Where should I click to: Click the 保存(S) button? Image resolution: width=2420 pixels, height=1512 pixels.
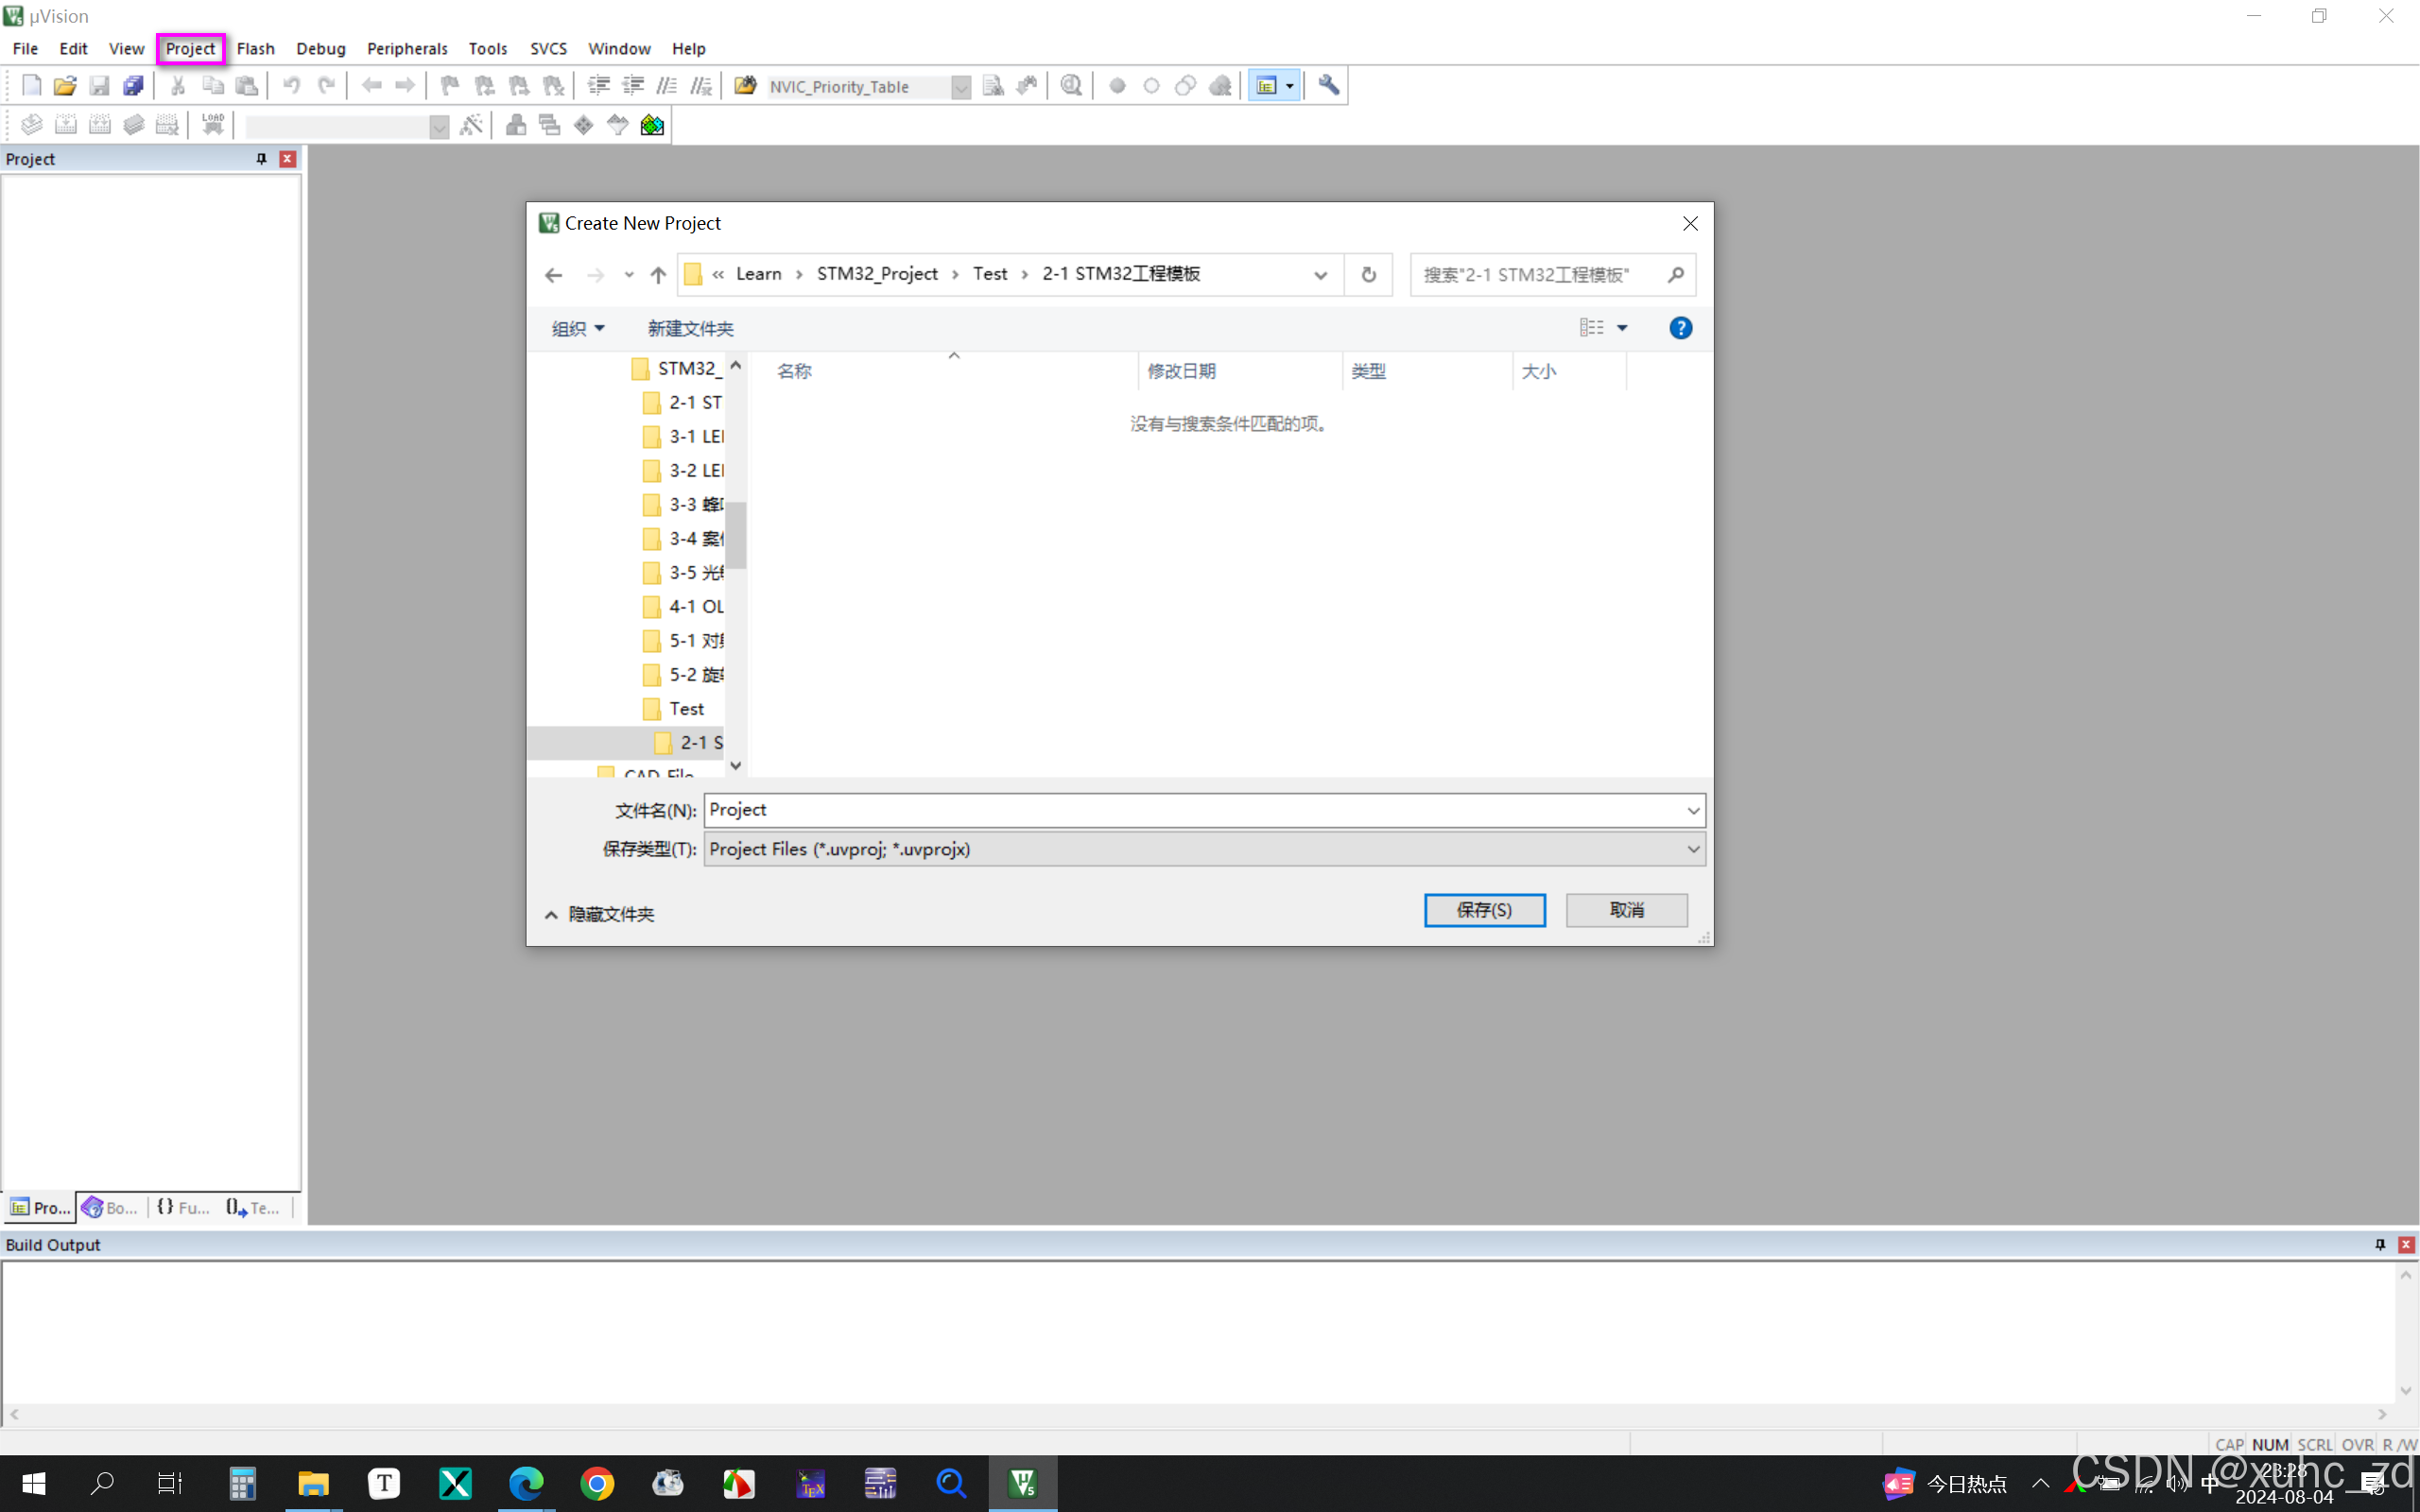(1484, 910)
